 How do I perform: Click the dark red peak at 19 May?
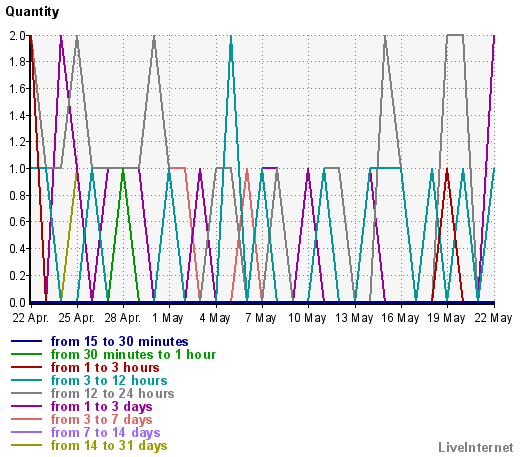tap(447, 170)
